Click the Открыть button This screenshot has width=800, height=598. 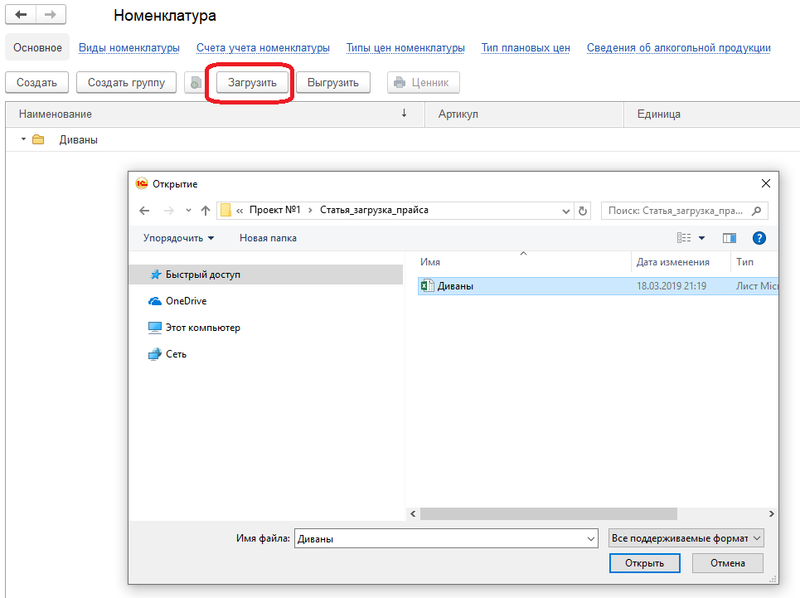(644, 563)
